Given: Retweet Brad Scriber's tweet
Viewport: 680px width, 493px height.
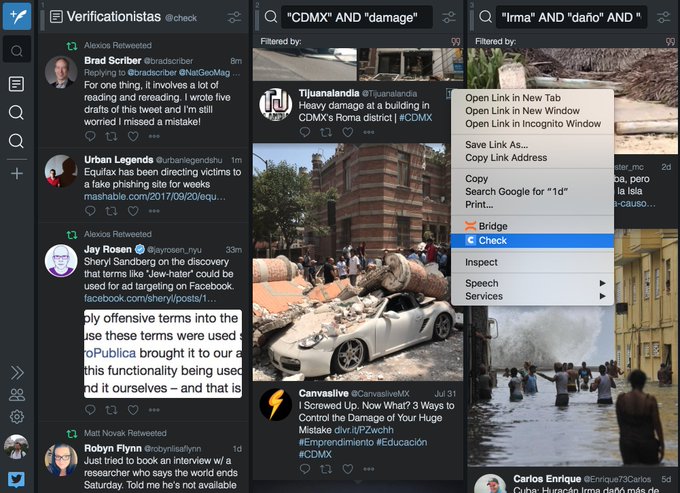Looking at the screenshot, I should tap(111, 136).
